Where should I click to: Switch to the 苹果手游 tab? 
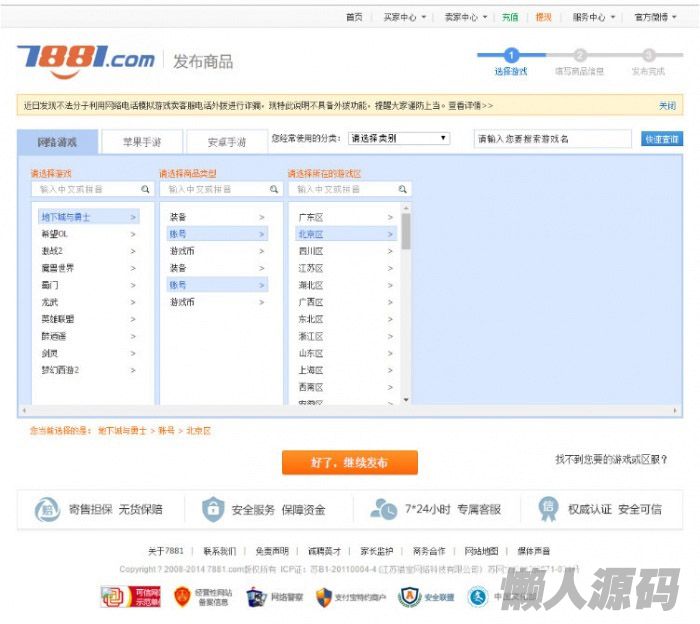(x=142, y=142)
